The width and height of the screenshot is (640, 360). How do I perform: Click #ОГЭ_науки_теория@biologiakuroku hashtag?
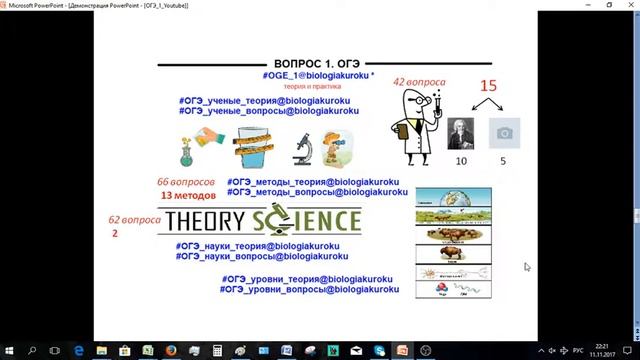click(x=258, y=246)
